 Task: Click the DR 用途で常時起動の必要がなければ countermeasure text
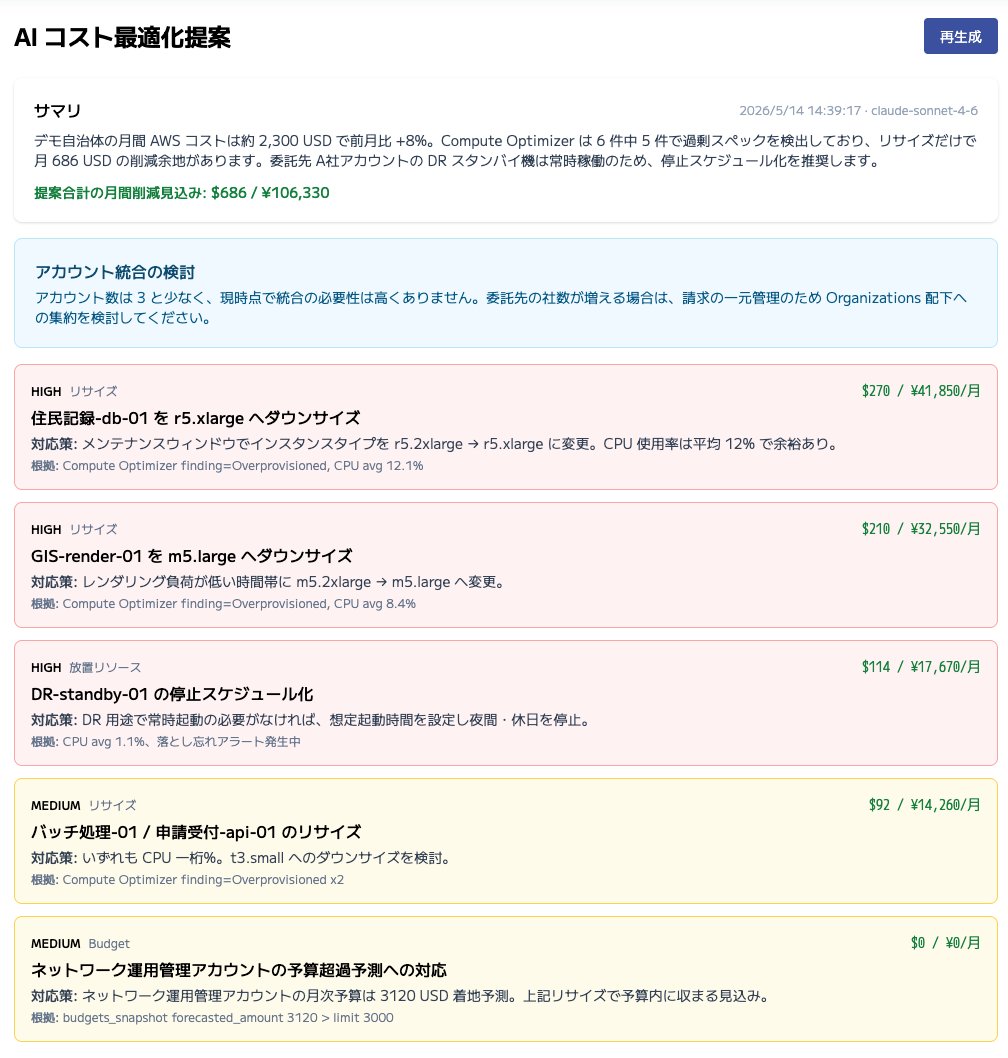click(x=313, y=720)
